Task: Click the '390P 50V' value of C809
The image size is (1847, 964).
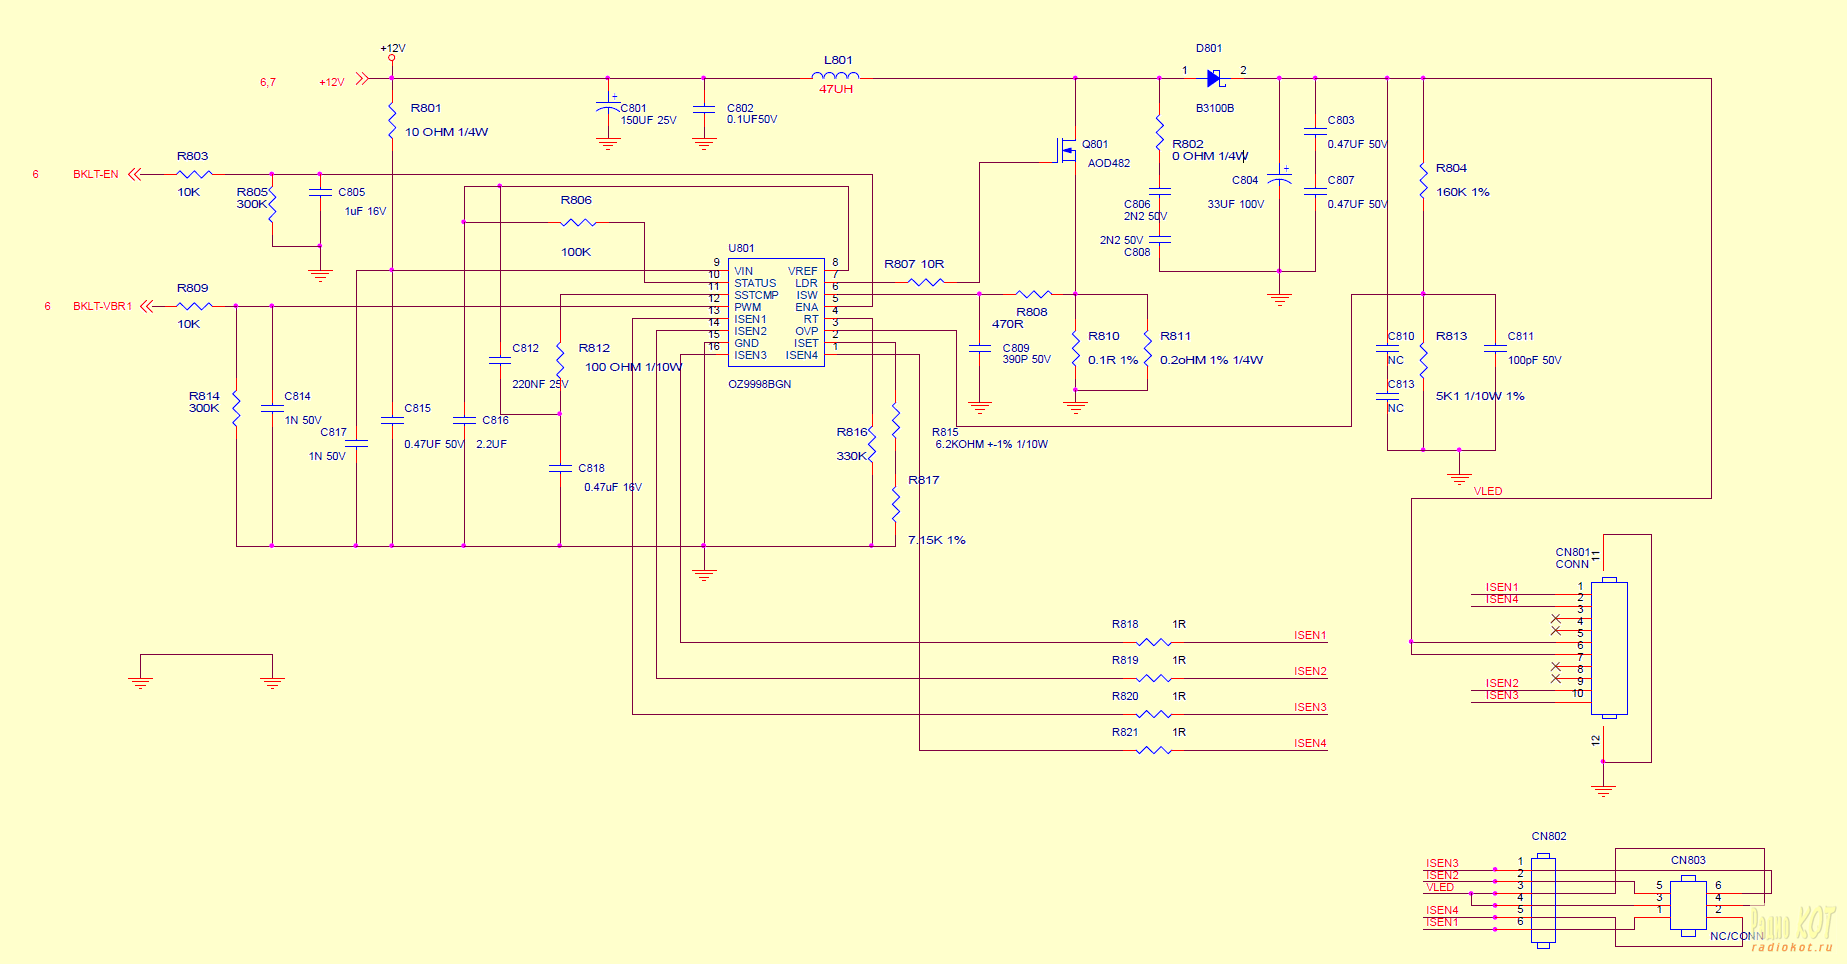Action: click(1027, 359)
